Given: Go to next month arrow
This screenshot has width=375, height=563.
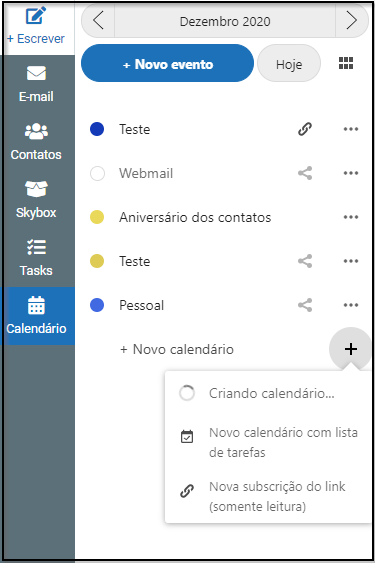Looking at the screenshot, I should tap(352, 20).
